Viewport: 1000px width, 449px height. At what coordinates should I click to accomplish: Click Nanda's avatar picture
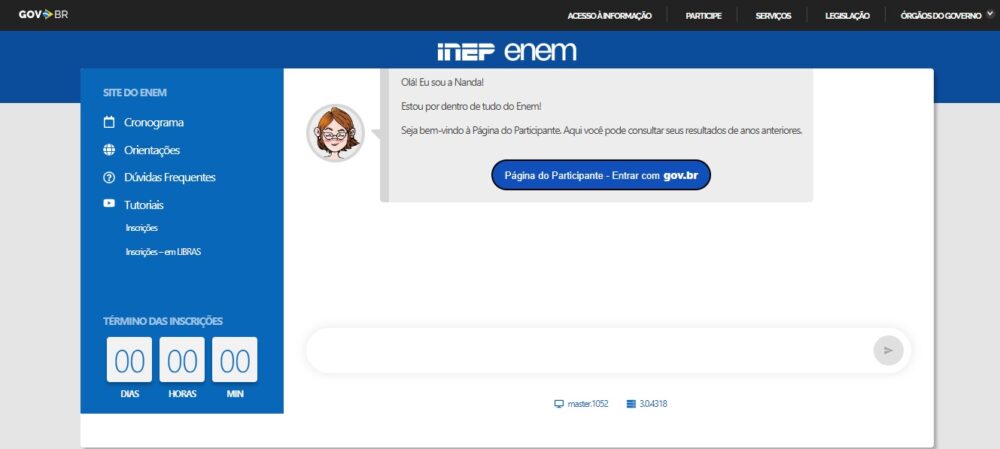point(335,133)
